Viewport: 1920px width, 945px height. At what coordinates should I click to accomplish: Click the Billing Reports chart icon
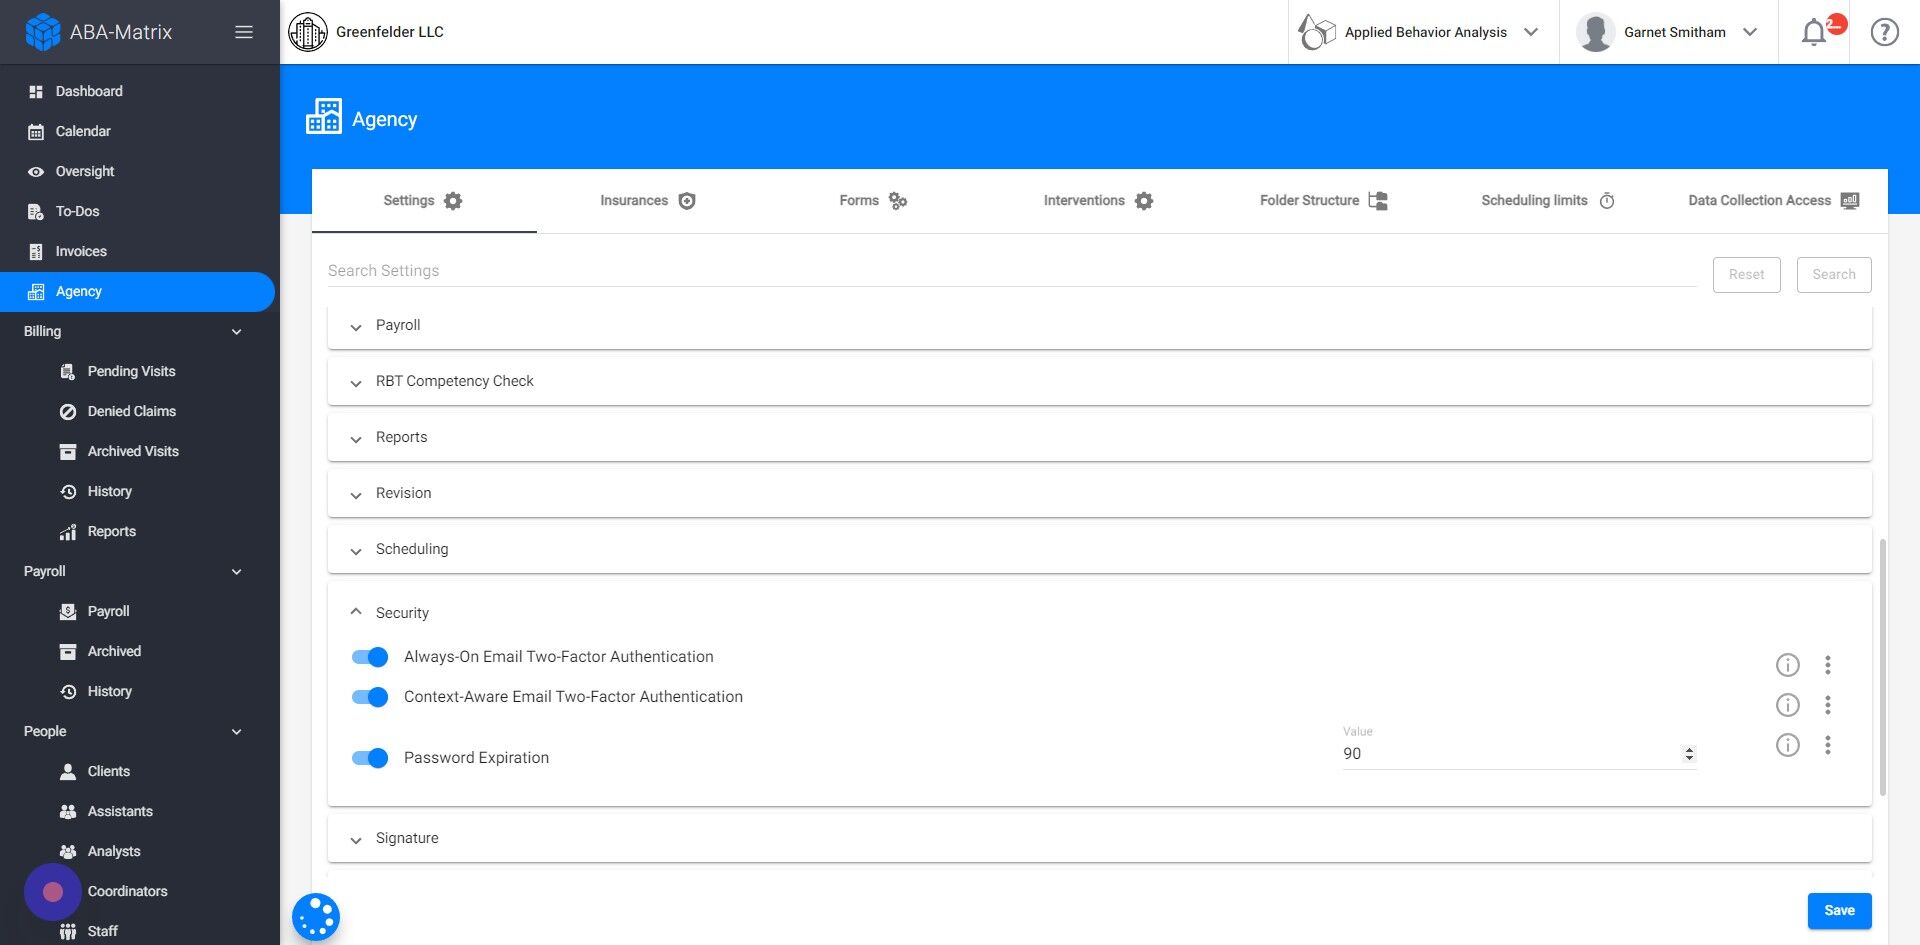[x=68, y=532]
